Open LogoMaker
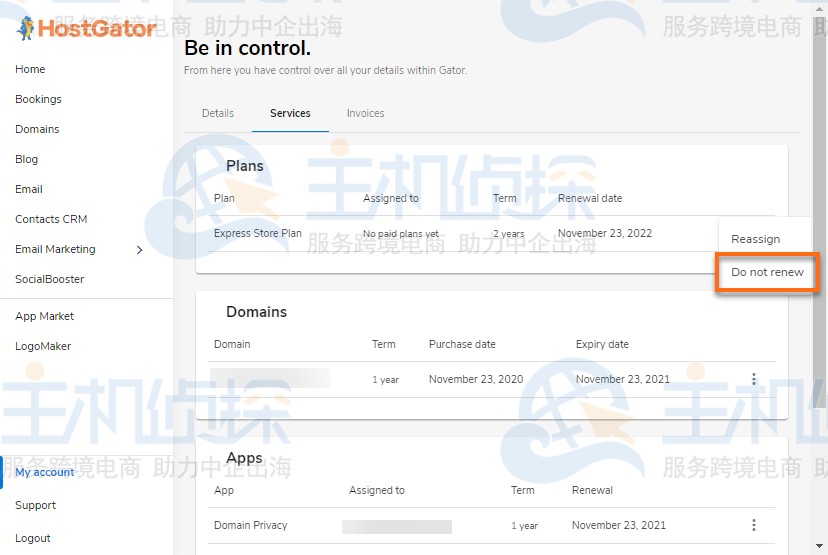 [x=43, y=346]
